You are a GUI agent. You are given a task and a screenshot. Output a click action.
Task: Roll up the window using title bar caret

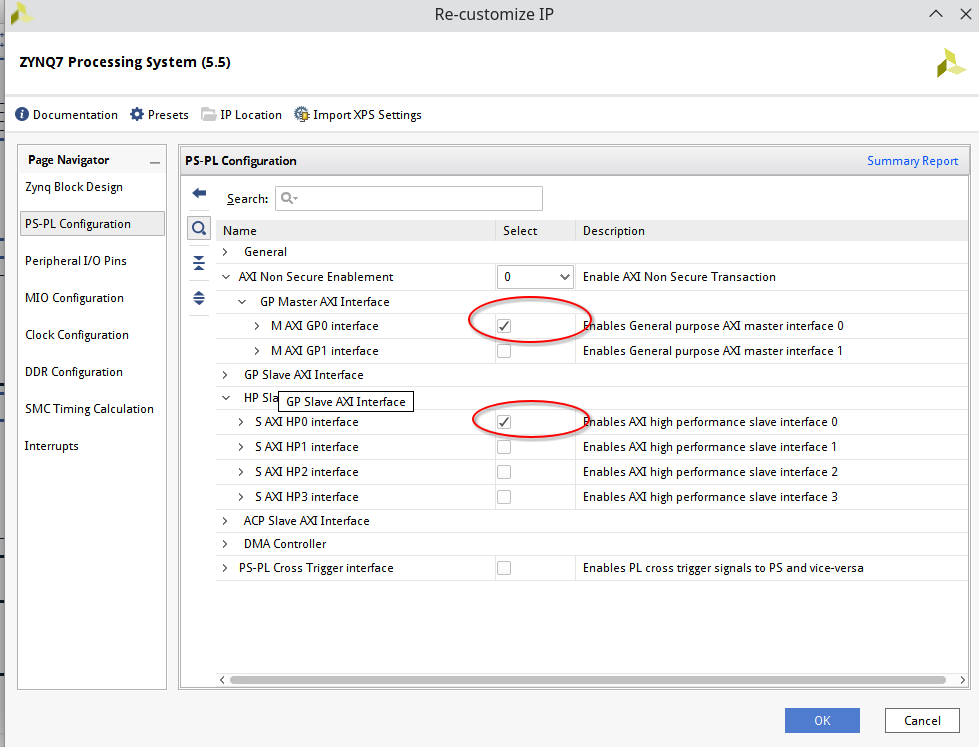point(936,14)
